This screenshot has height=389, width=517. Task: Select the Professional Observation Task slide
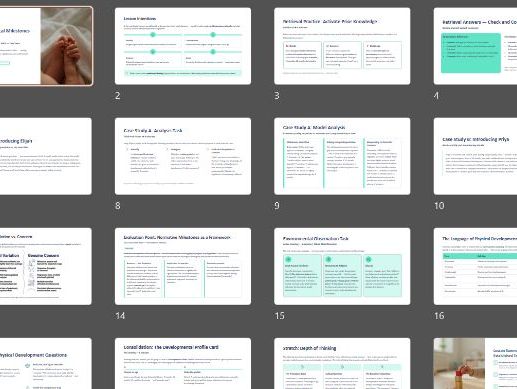click(x=342, y=266)
